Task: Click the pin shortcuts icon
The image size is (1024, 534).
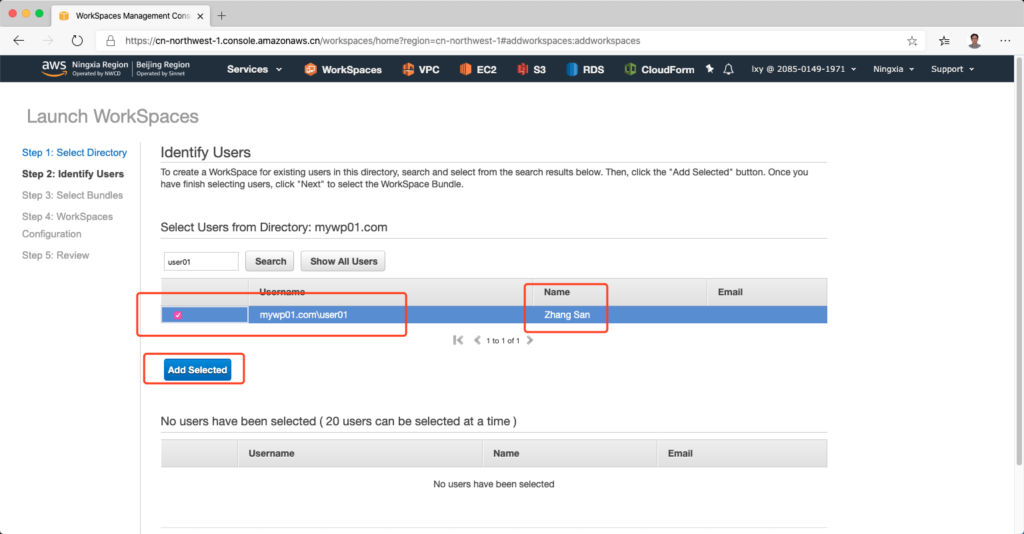Action: coord(710,69)
